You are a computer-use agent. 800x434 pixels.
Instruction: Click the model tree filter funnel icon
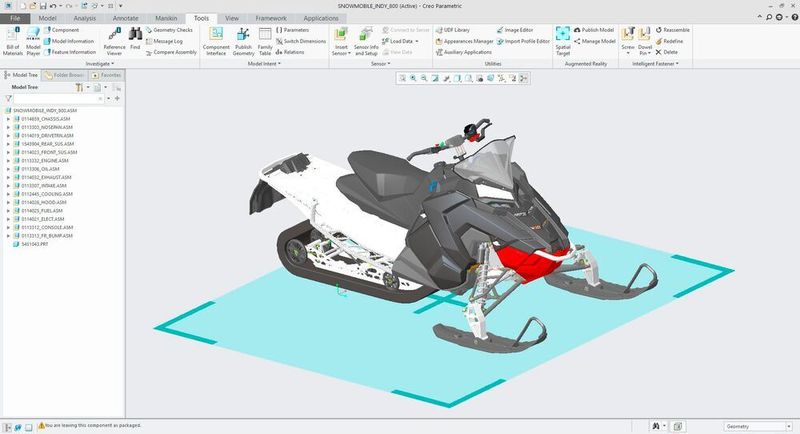click(x=8, y=98)
